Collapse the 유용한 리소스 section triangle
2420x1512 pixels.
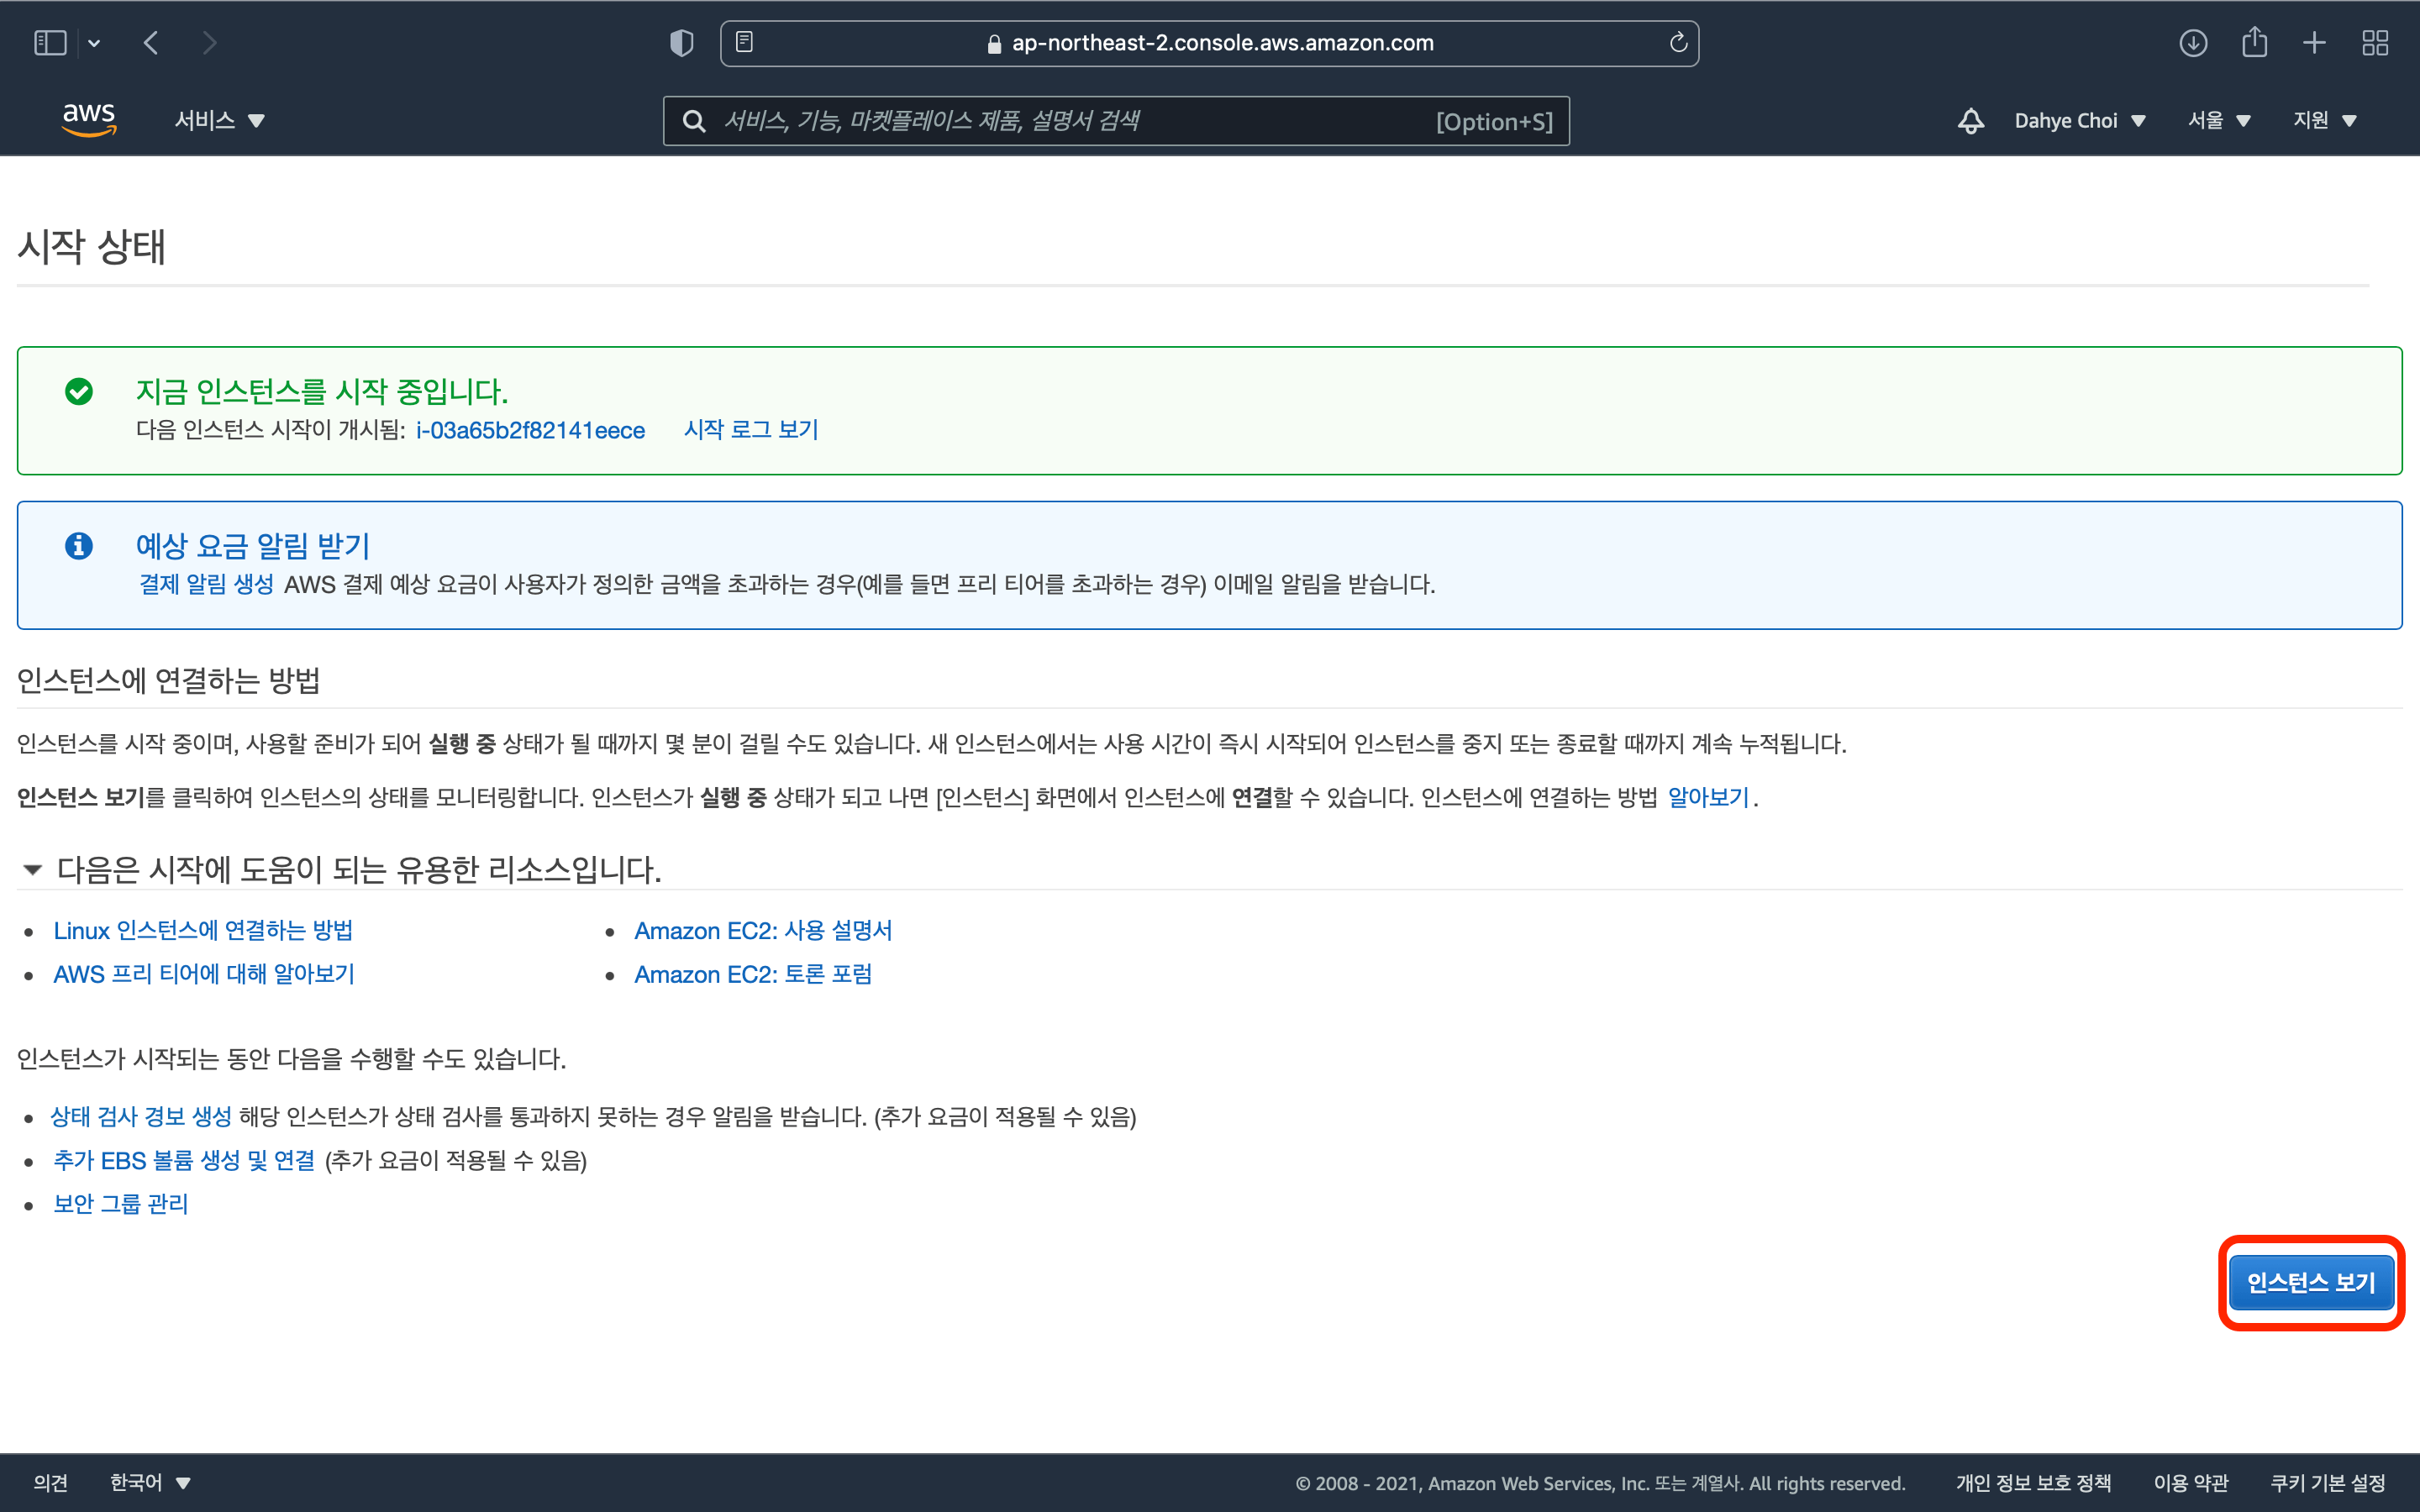point(33,869)
